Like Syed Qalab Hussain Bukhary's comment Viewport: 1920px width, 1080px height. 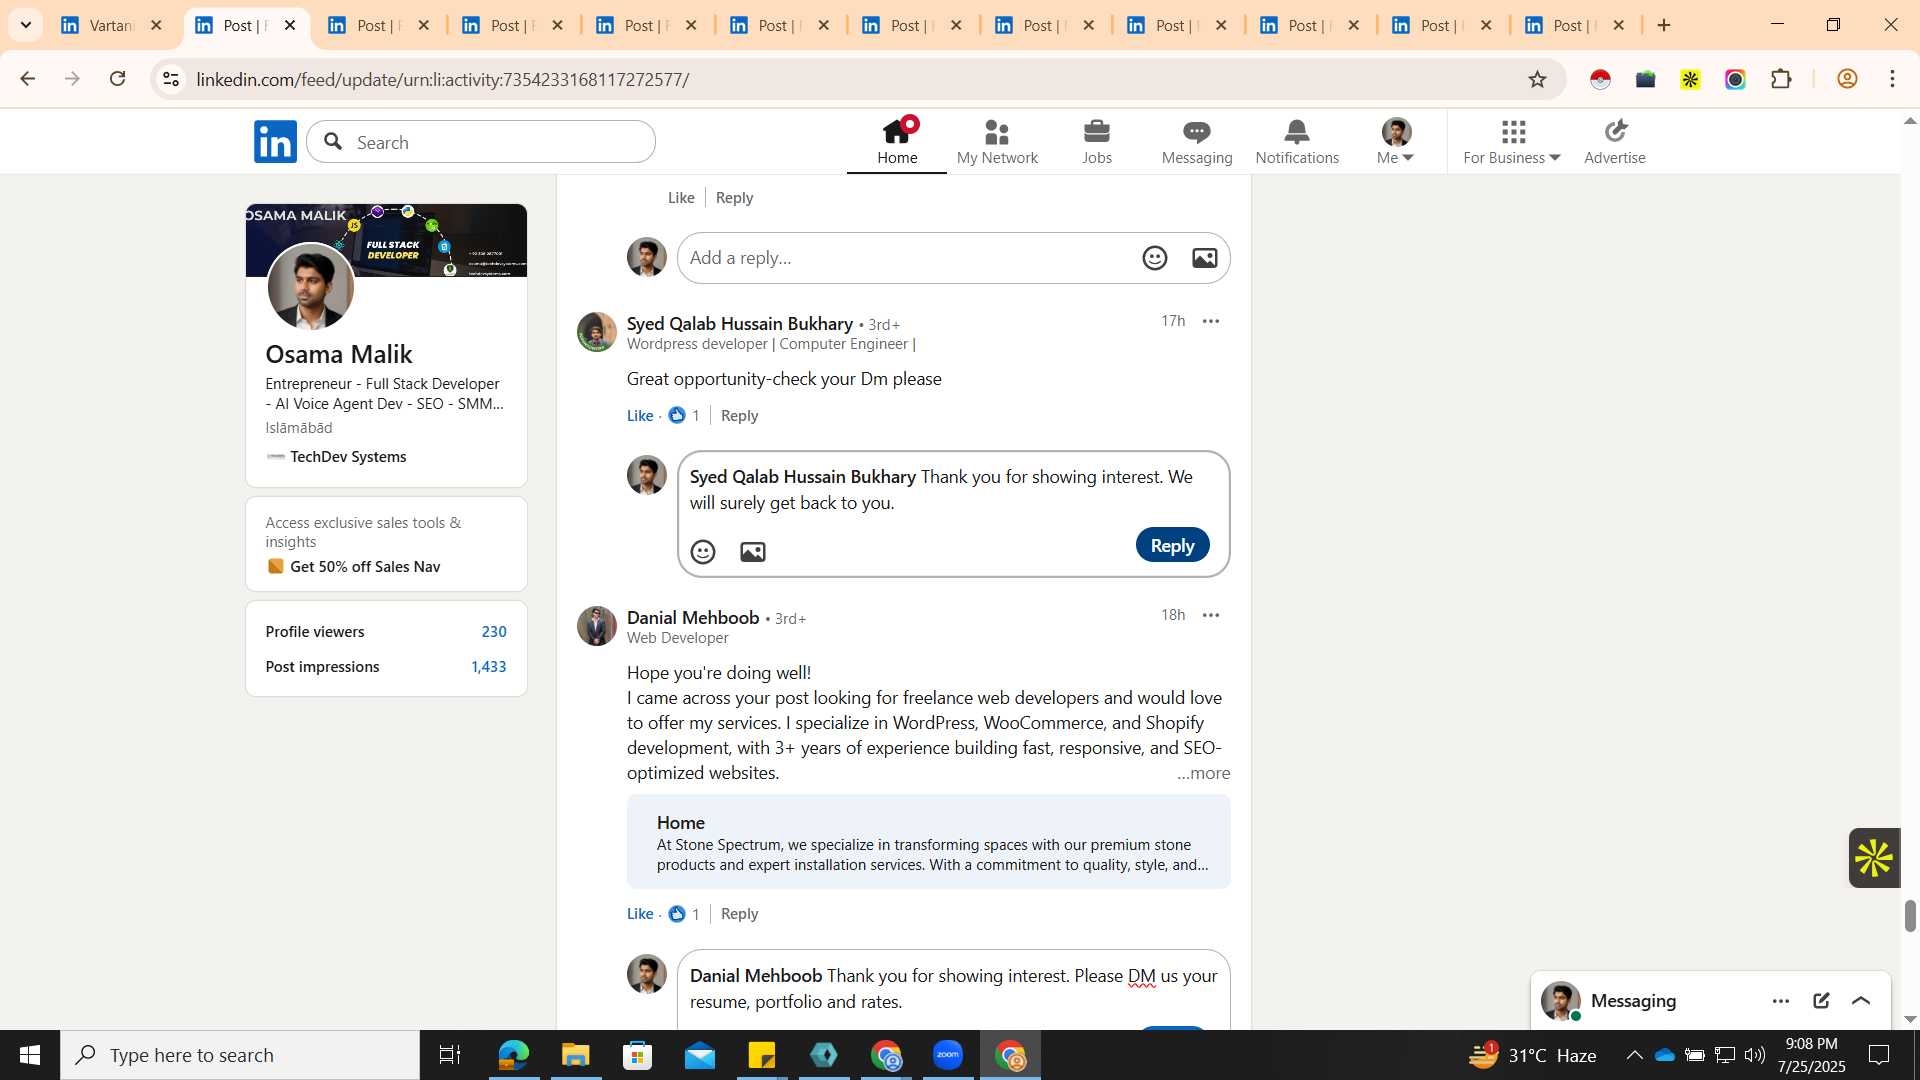[640, 415]
